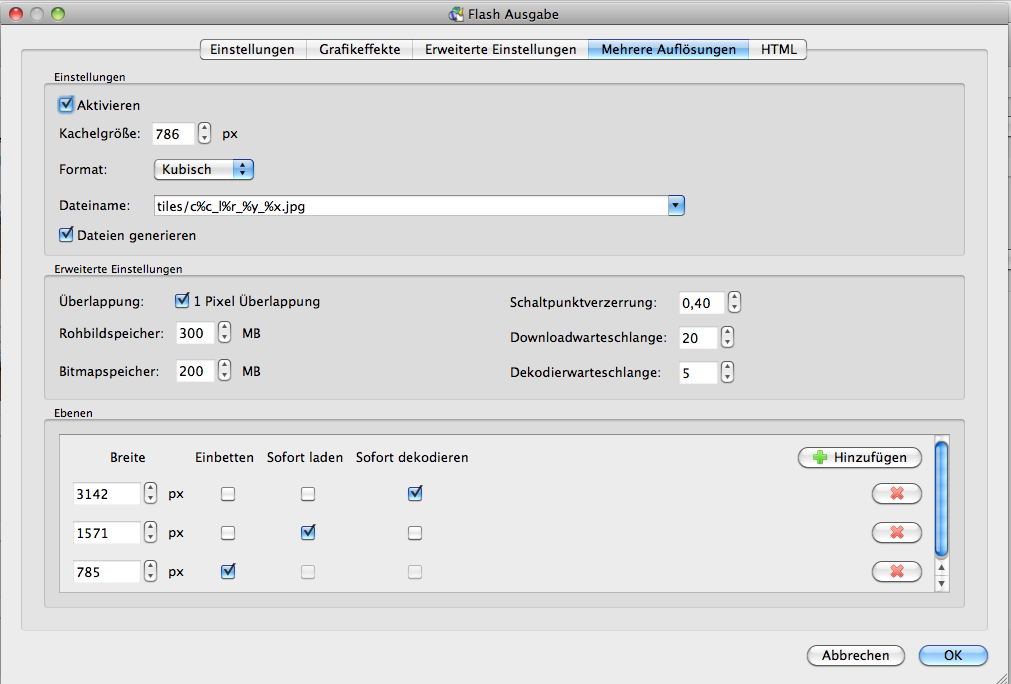The width and height of the screenshot is (1011, 684).
Task: Switch to the Grafikeffekte tab
Action: 359,49
